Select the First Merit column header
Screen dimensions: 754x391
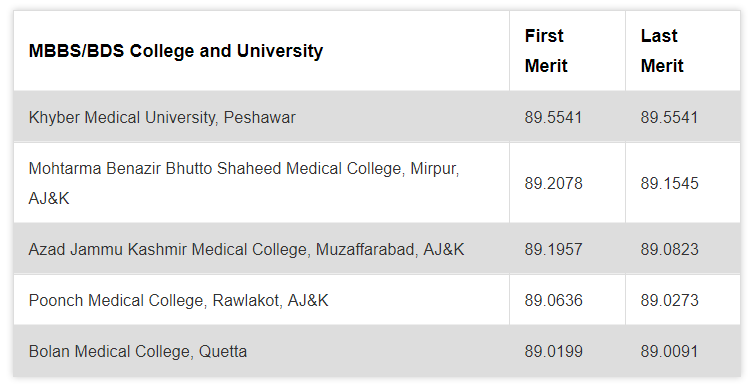(x=546, y=50)
